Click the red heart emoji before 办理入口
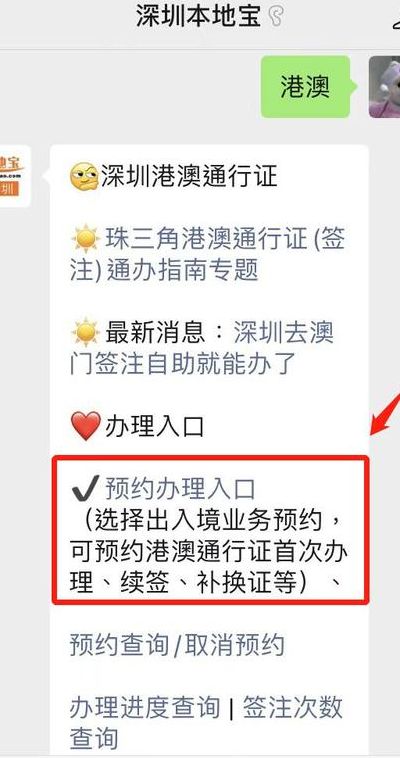The height and width of the screenshot is (758, 400). coord(85,426)
